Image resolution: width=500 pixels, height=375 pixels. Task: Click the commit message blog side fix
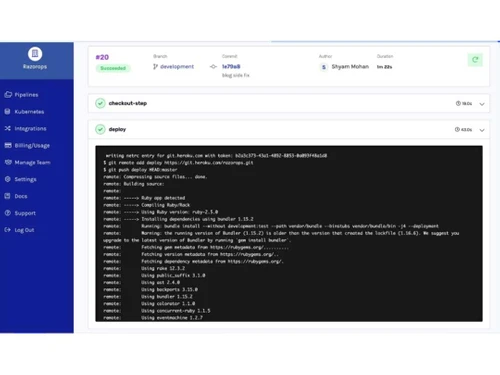(236, 75)
